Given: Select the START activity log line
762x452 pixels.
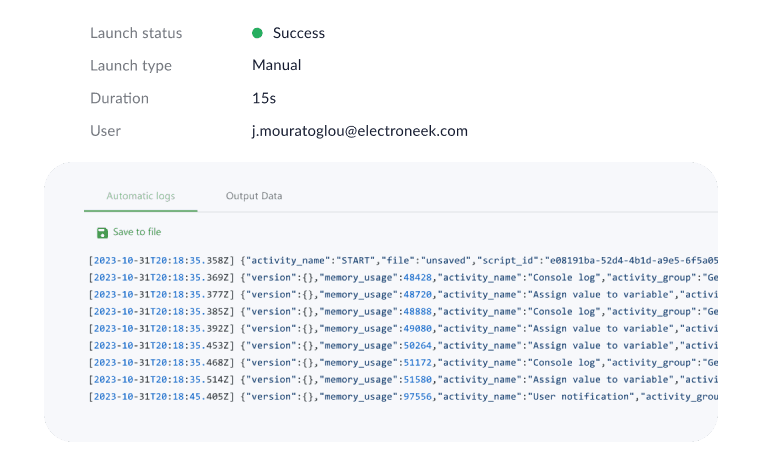Looking at the screenshot, I should pyautogui.click(x=400, y=260).
